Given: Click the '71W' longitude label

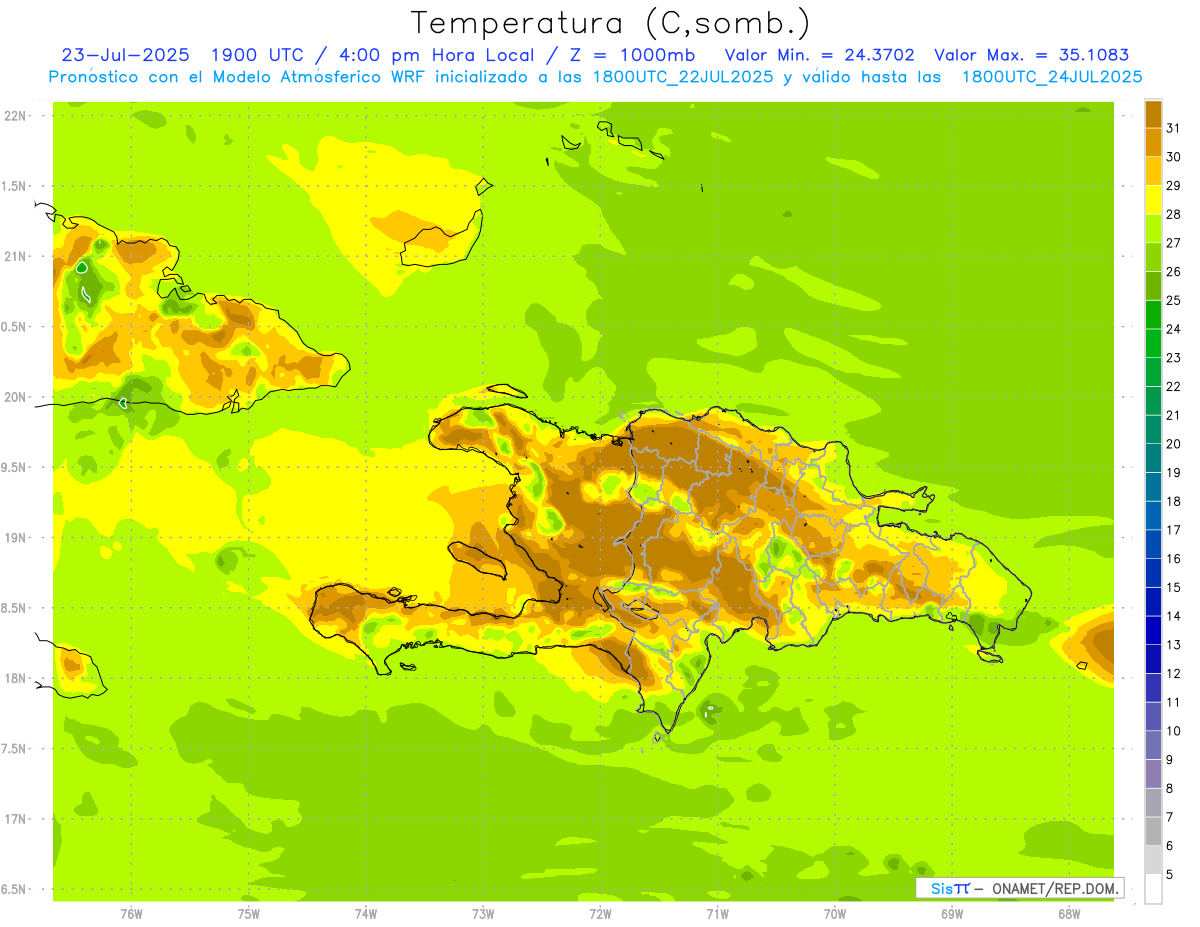Looking at the screenshot, I should pyautogui.click(x=717, y=913).
